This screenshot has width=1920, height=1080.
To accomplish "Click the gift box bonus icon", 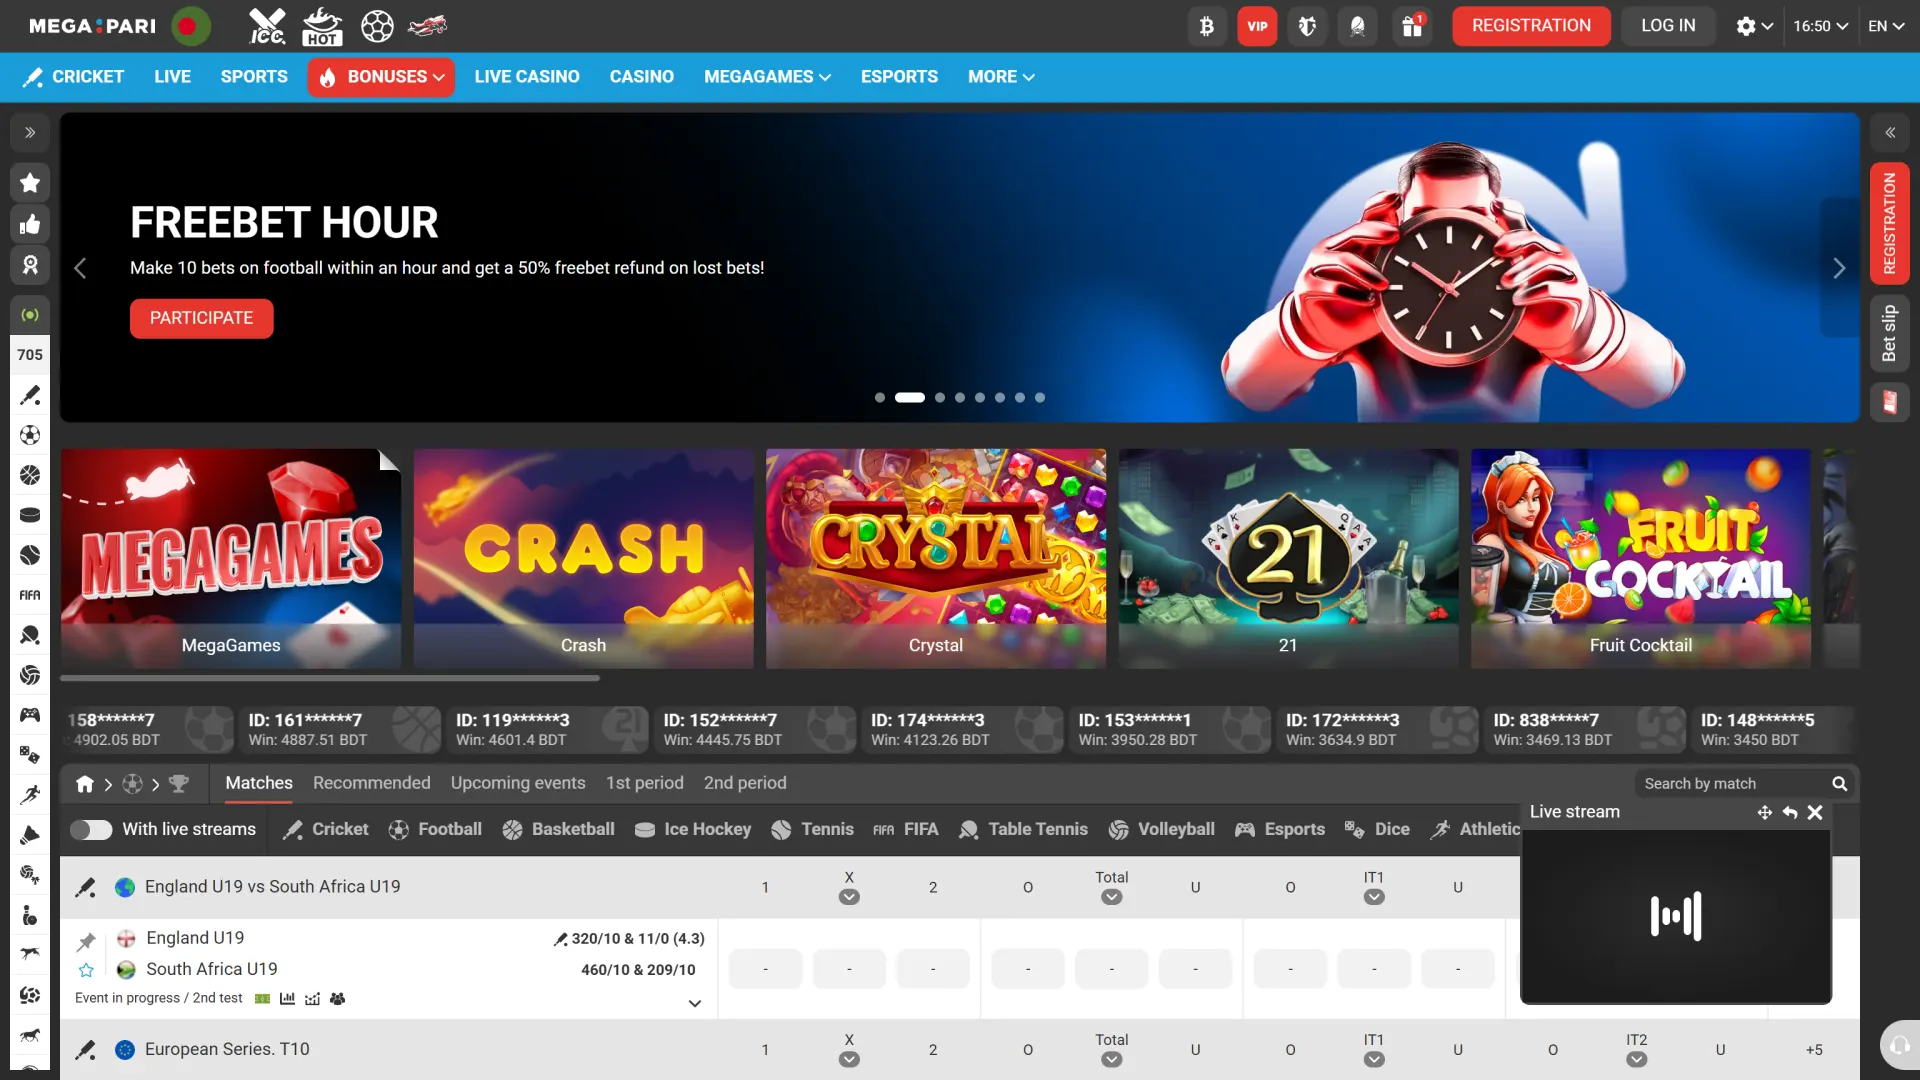I will [1412, 26].
